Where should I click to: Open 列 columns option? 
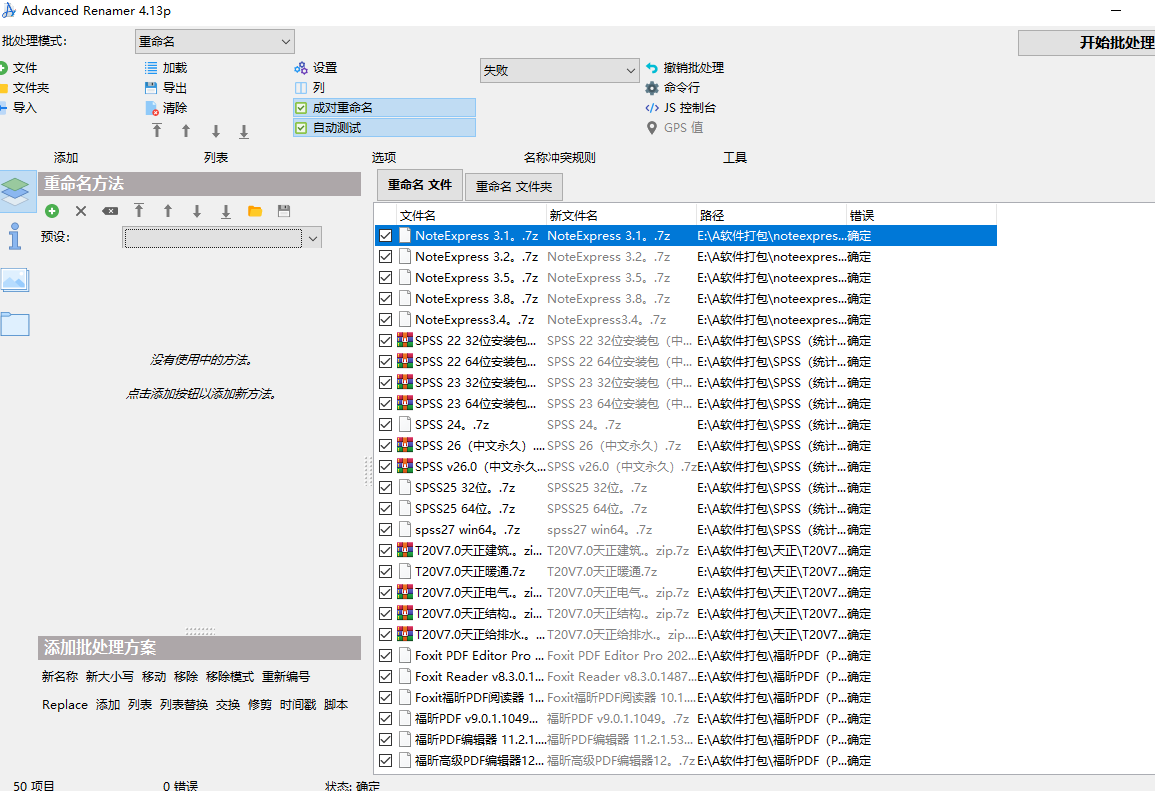pyautogui.click(x=309, y=88)
